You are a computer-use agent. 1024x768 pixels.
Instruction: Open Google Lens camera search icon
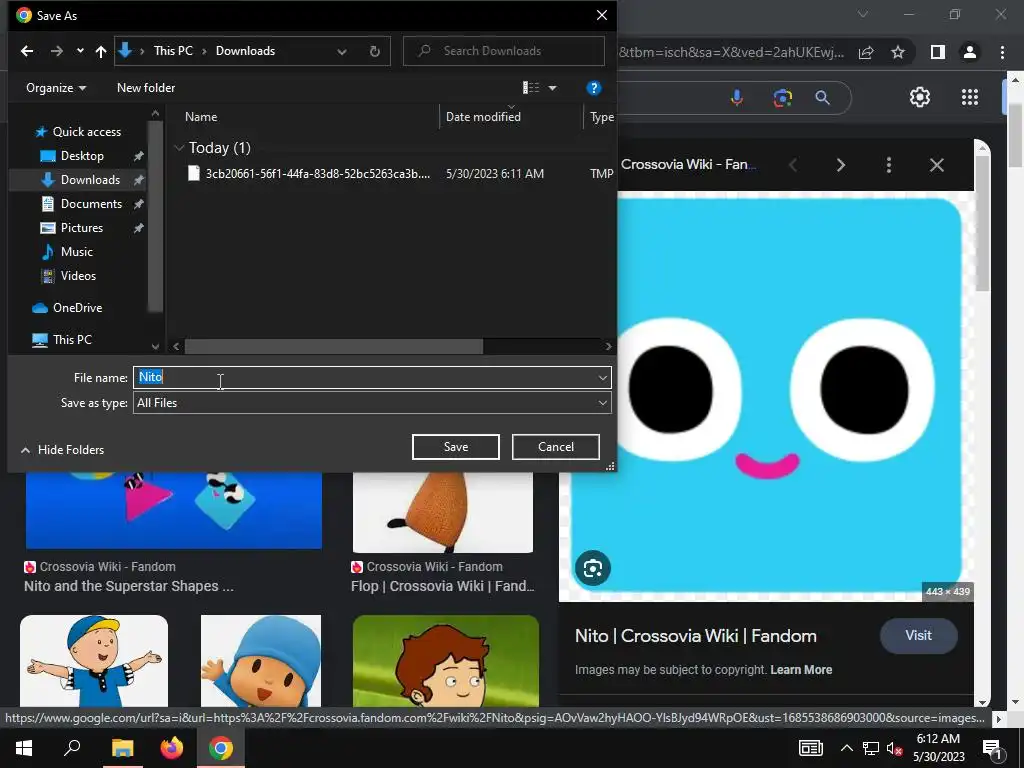782,97
